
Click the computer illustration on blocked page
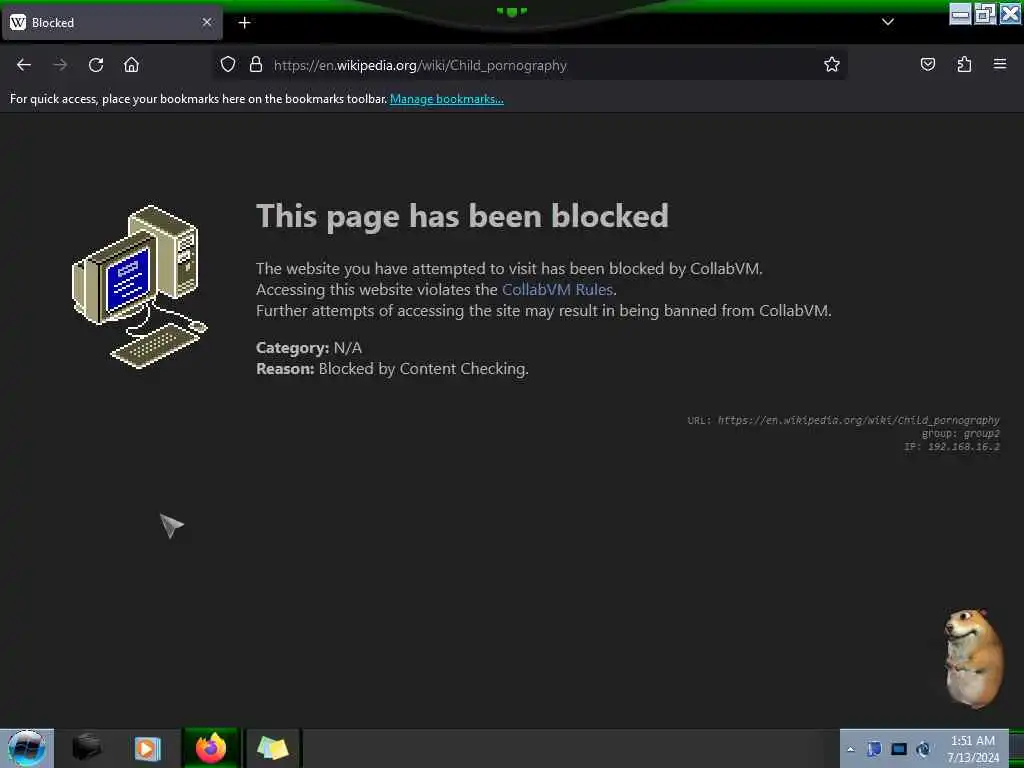(x=140, y=287)
